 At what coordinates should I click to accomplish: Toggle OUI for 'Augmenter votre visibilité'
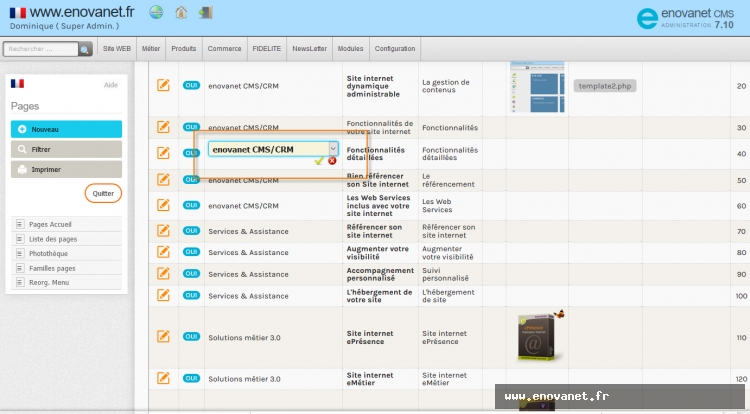click(x=191, y=252)
